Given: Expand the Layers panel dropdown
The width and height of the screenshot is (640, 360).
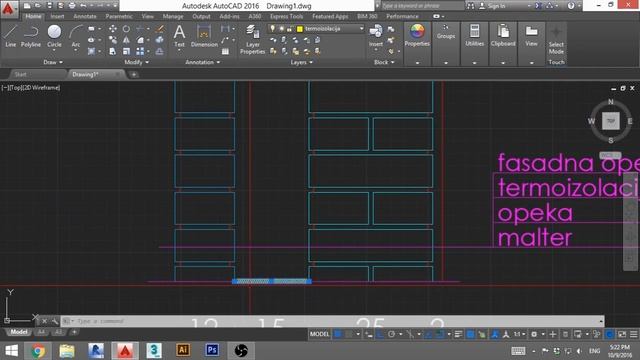Looking at the screenshot, I should 302,62.
